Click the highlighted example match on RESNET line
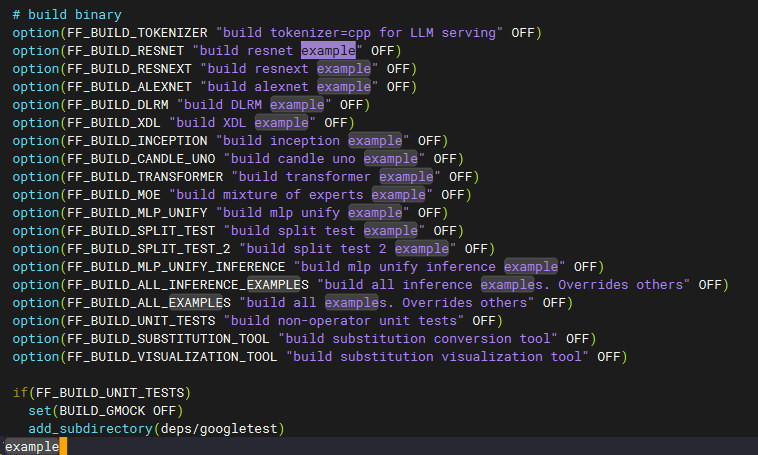This screenshot has width=758, height=455. [x=328, y=50]
